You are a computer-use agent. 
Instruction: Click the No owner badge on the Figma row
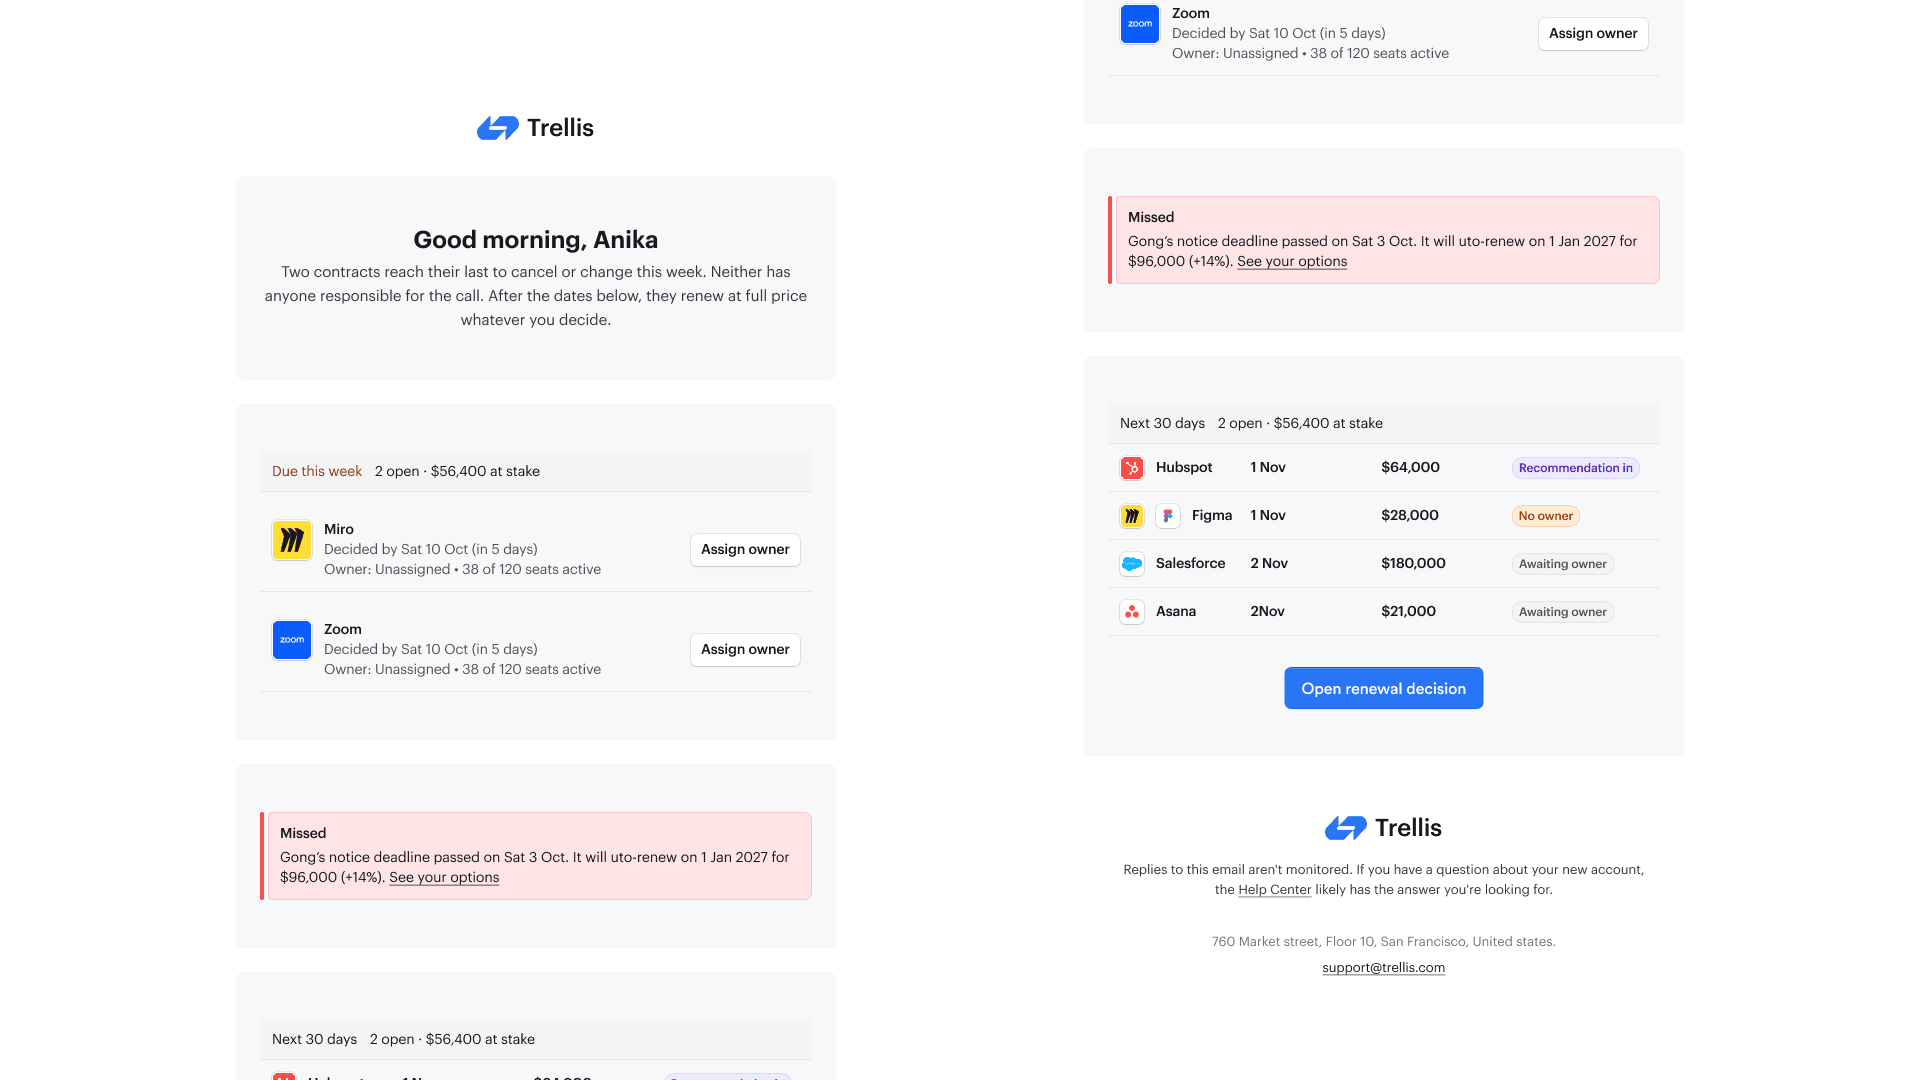pyautogui.click(x=1545, y=516)
